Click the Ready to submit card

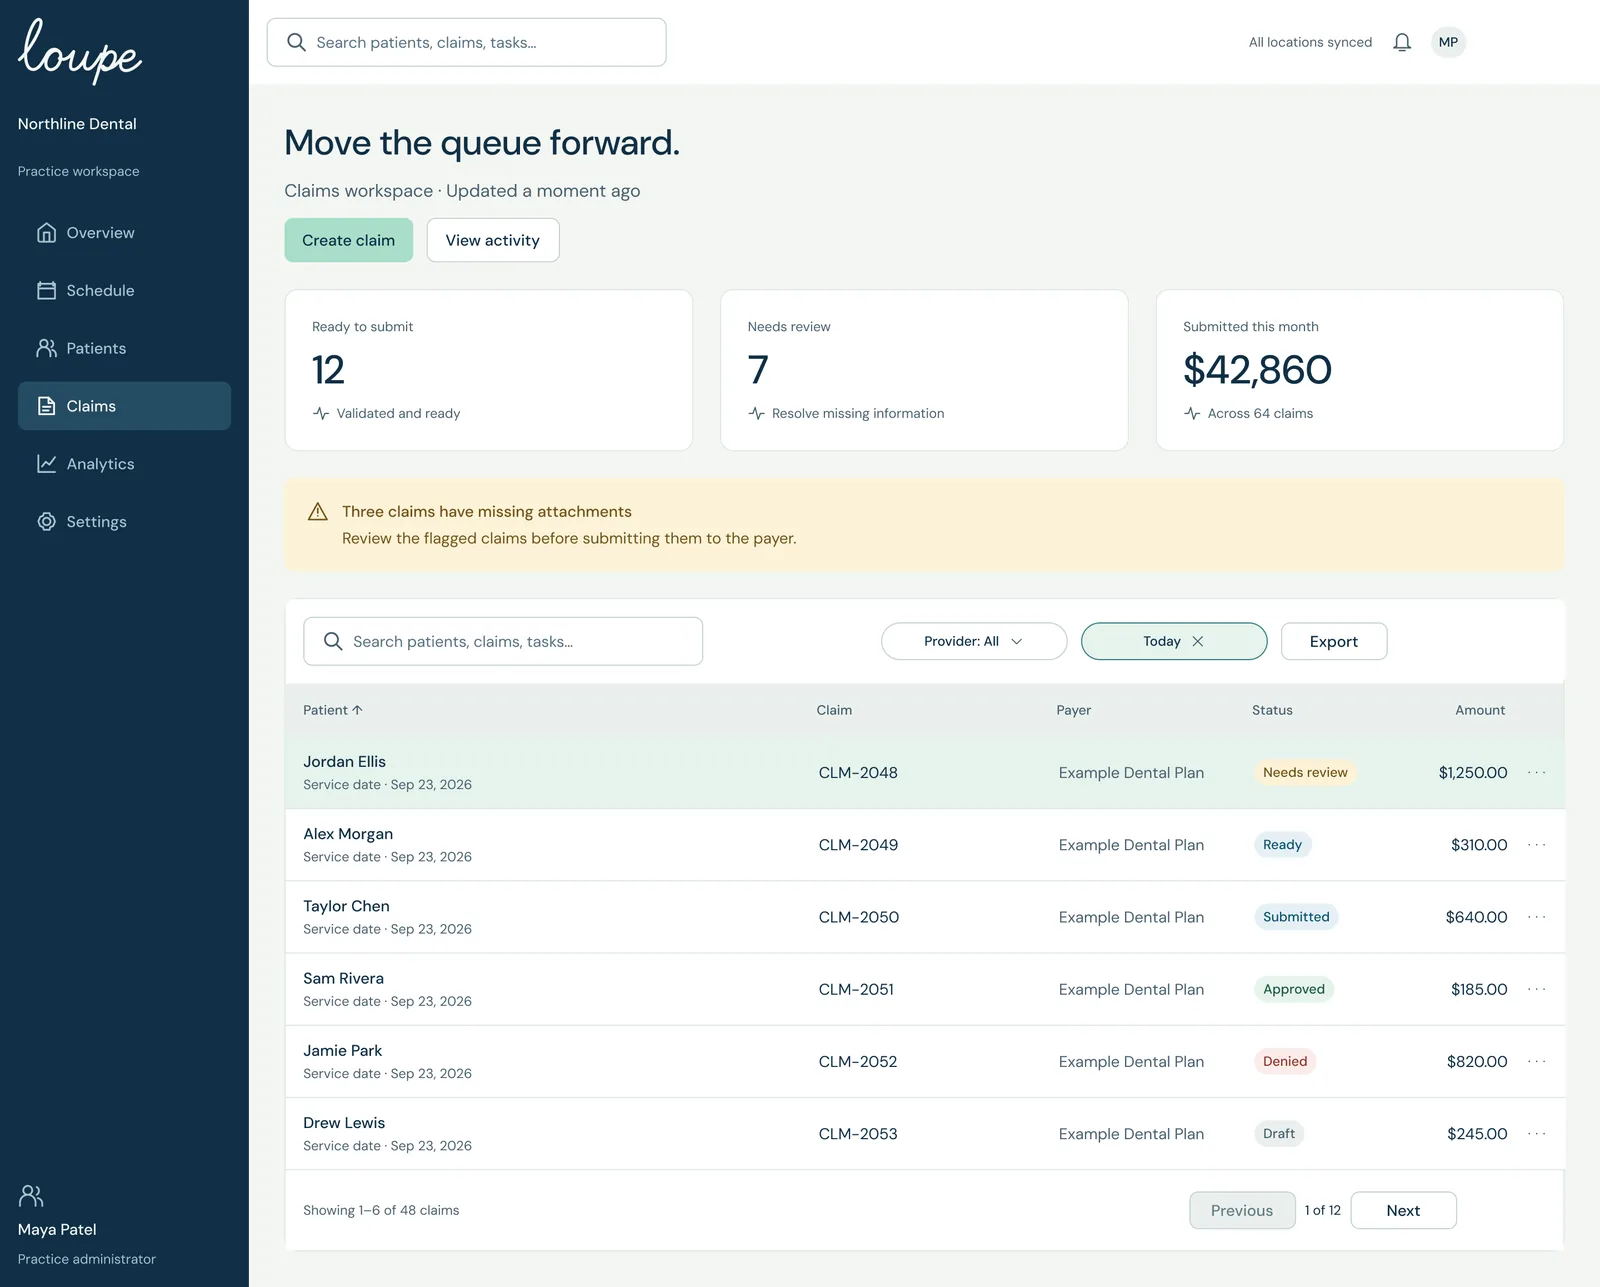click(x=489, y=370)
